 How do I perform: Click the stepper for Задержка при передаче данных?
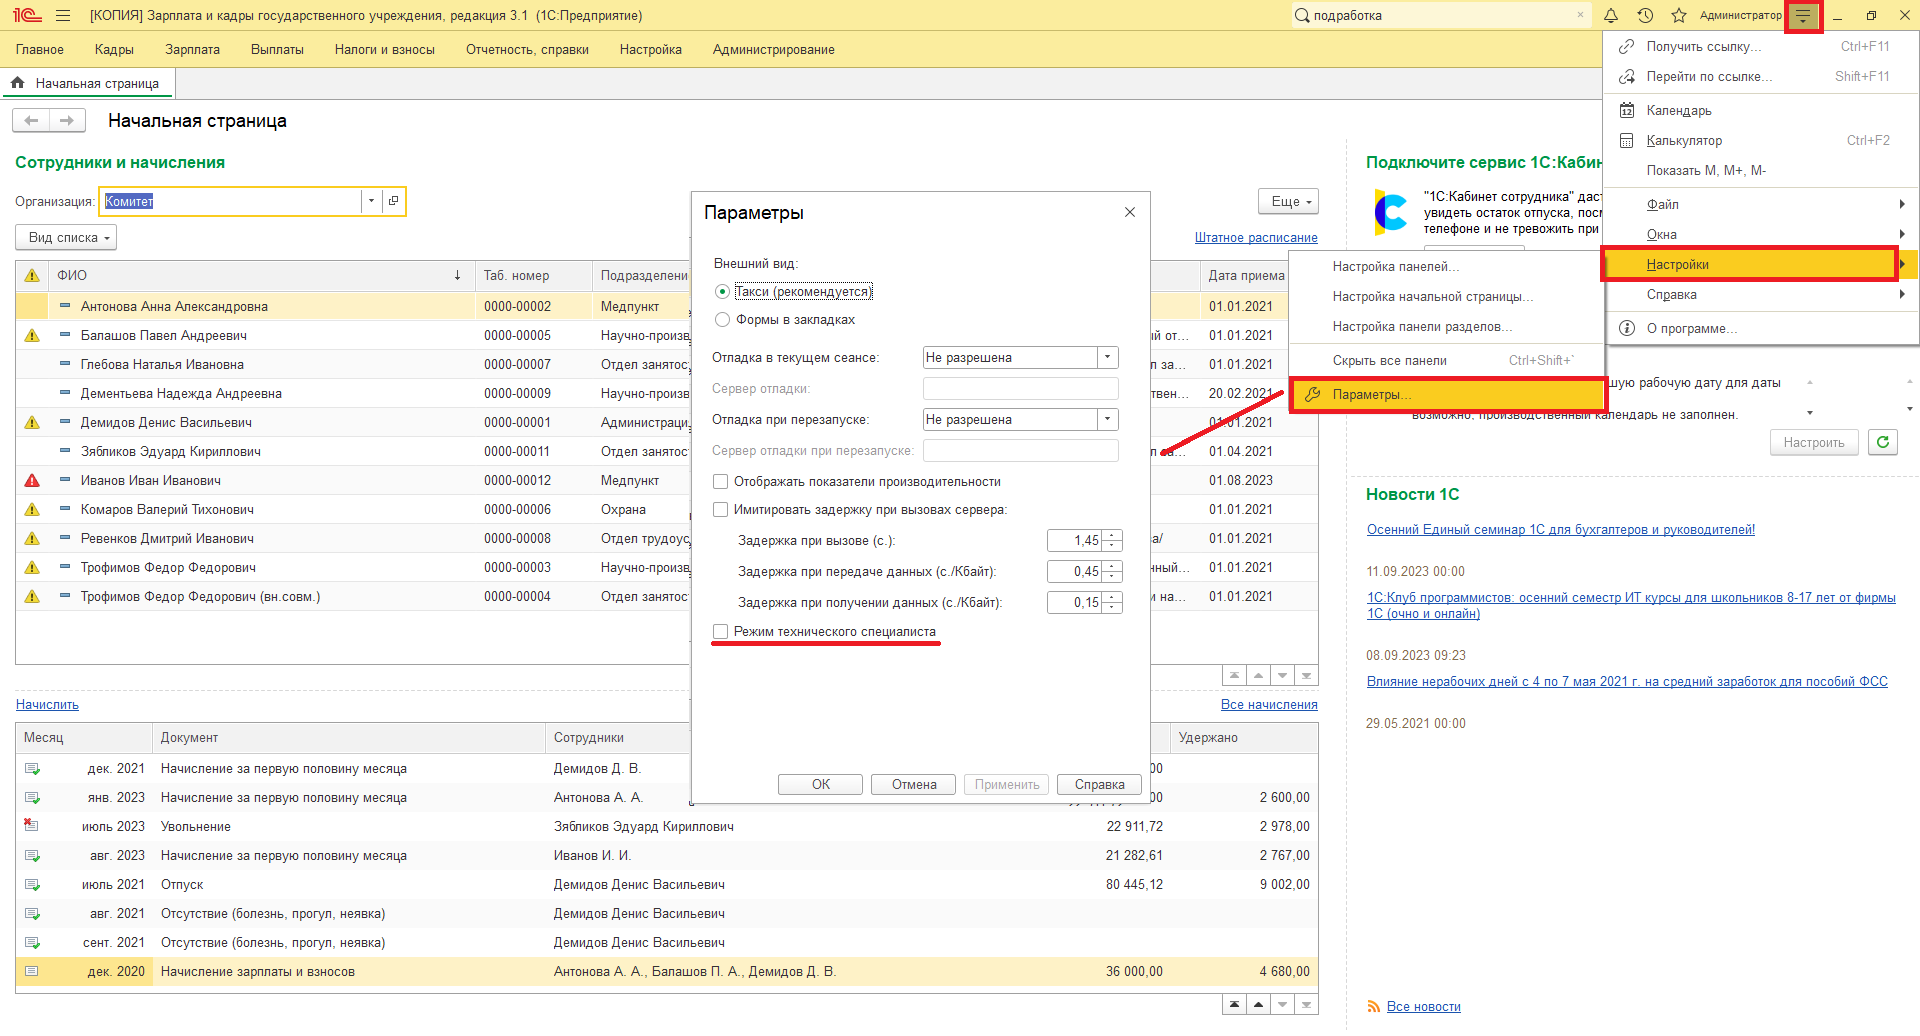tap(1112, 572)
